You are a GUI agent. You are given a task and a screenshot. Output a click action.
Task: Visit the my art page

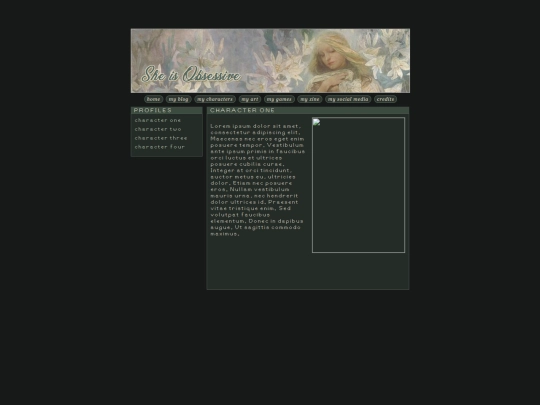(250, 99)
